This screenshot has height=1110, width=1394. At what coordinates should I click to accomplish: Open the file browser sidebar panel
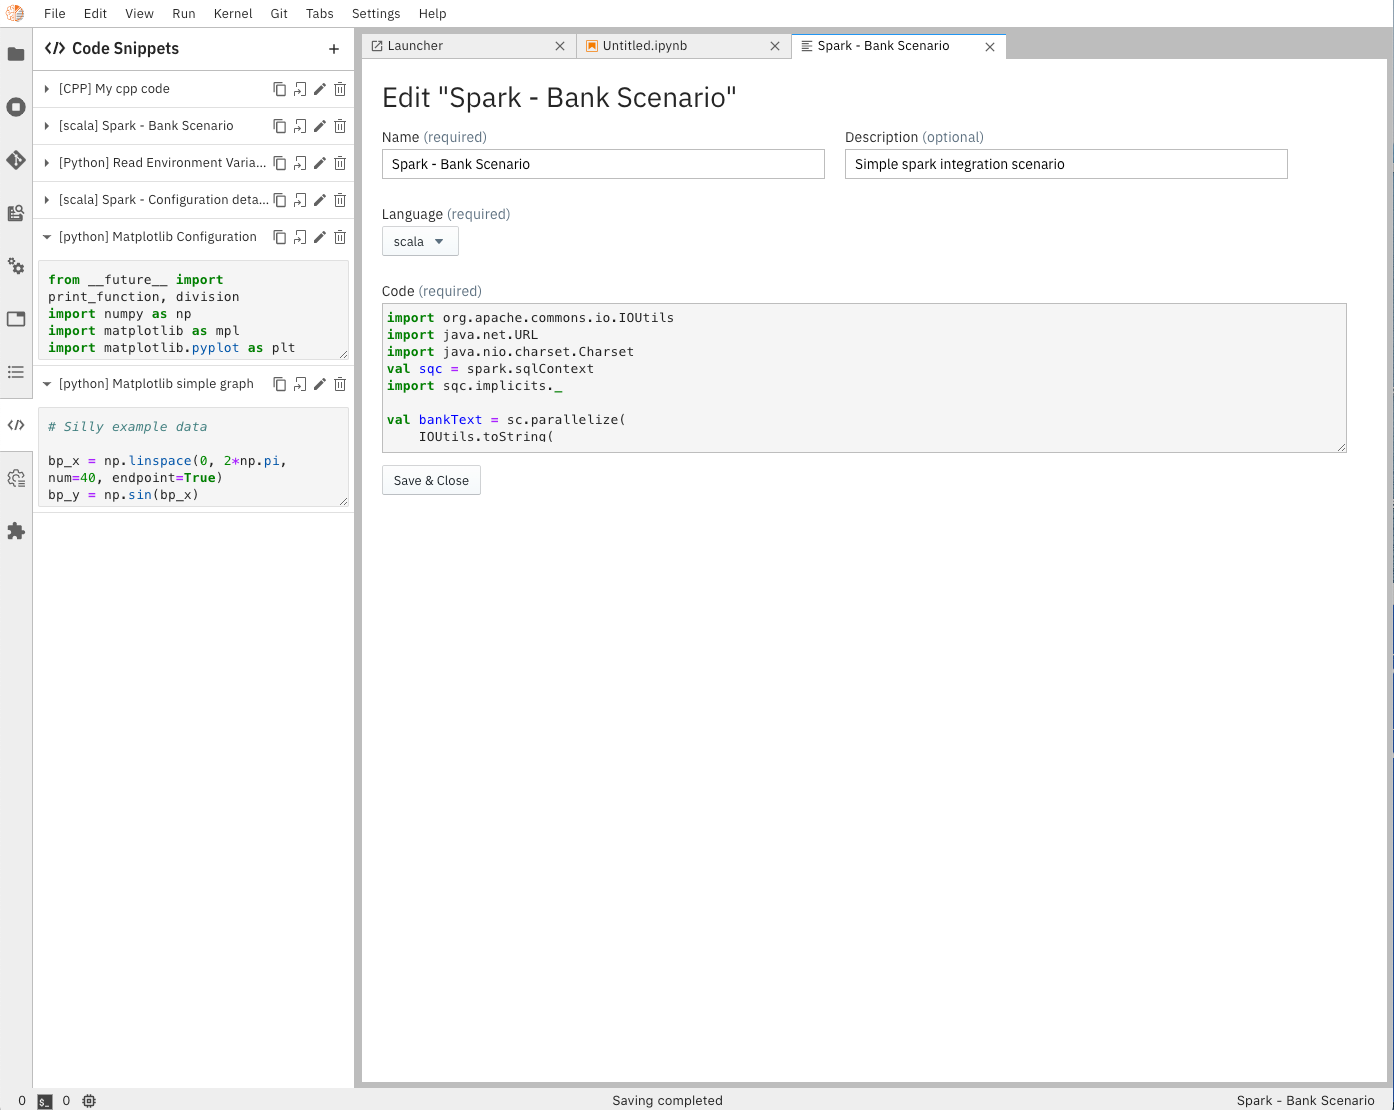pyautogui.click(x=16, y=53)
